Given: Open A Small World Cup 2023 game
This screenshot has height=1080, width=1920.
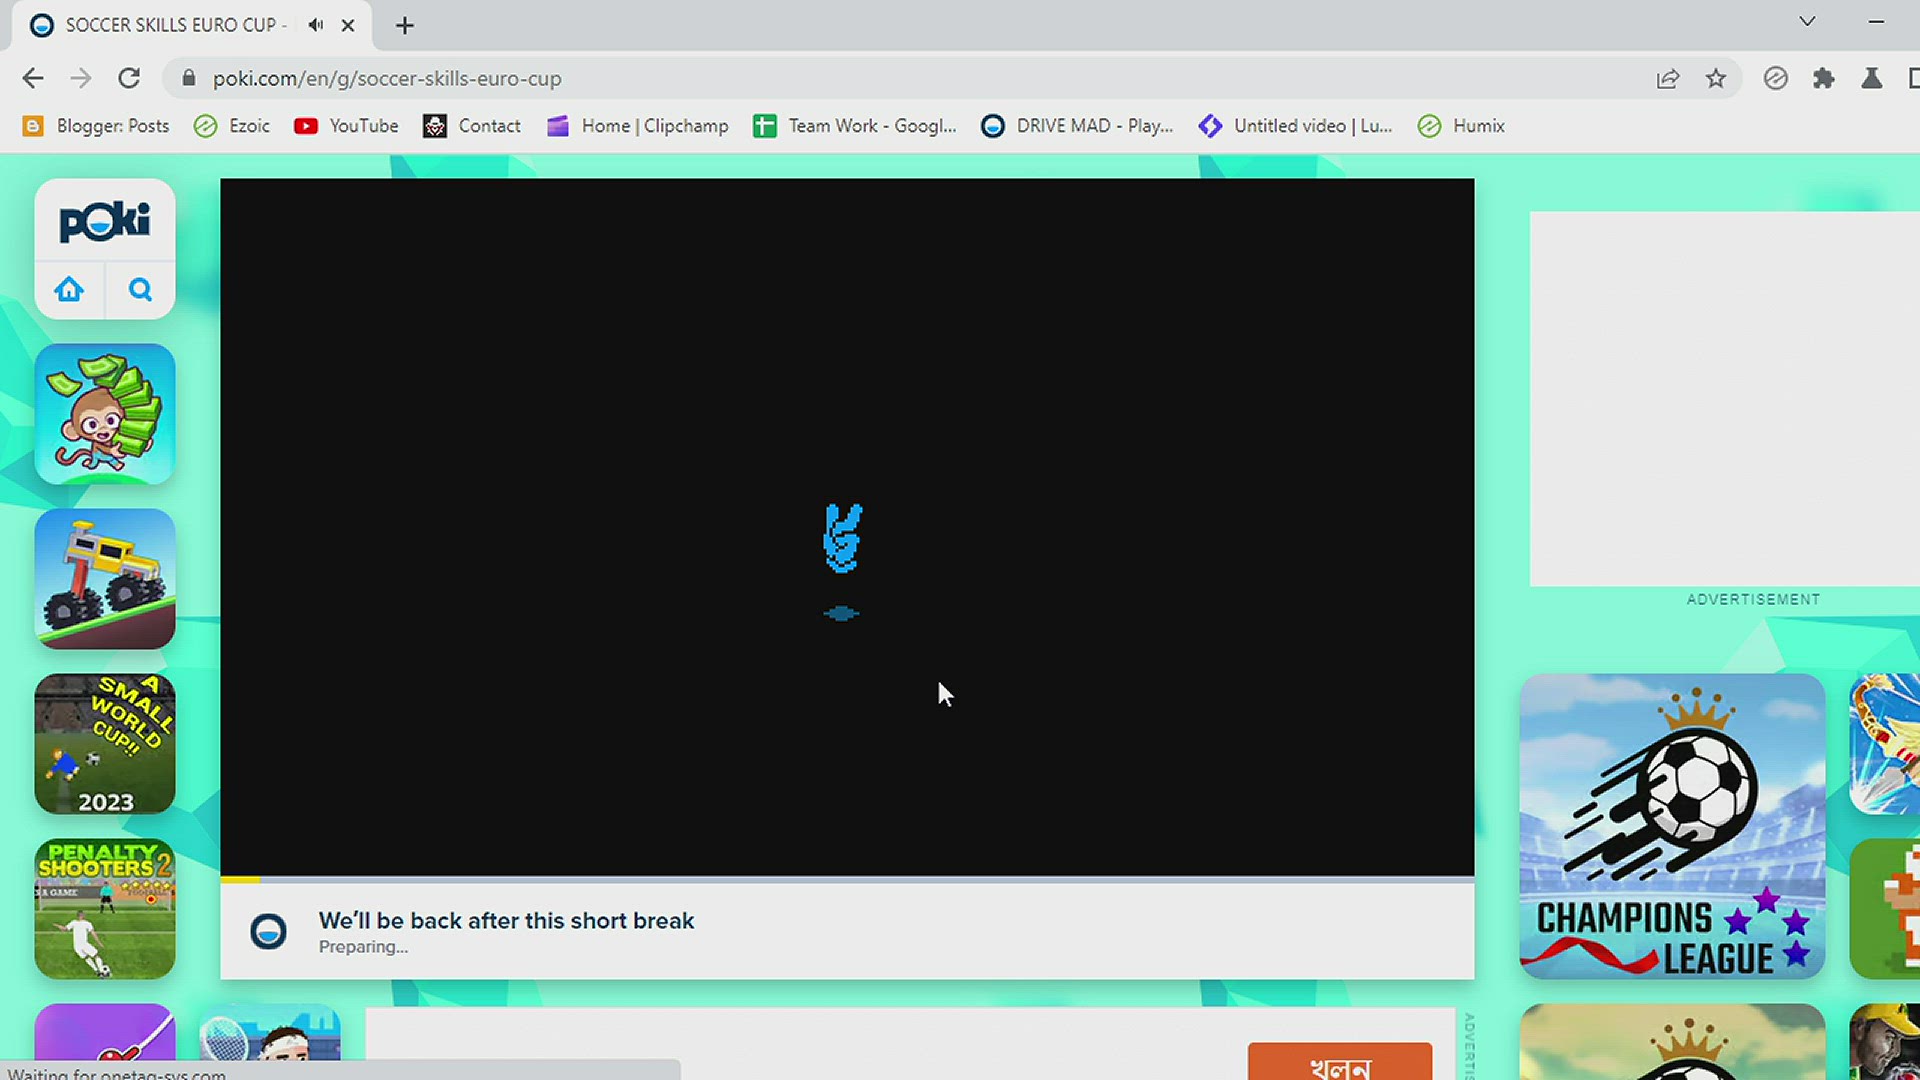Looking at the screenshot, I should pos(105,744).
